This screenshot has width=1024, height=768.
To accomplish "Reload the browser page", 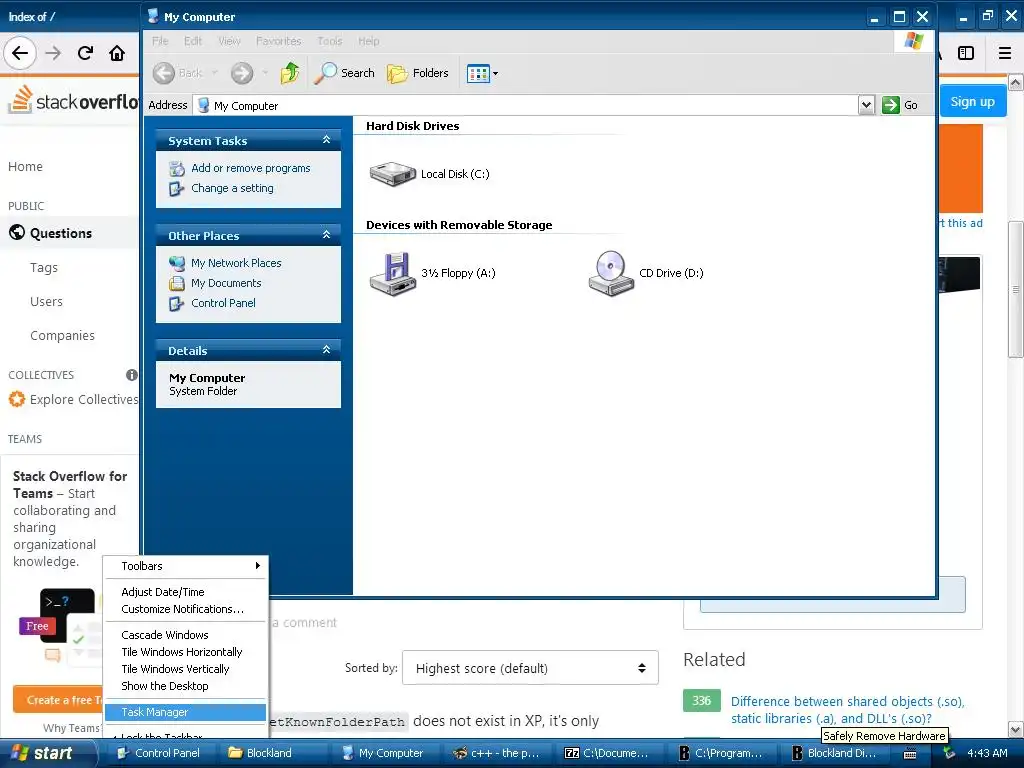I will pyautogui.click(x=85, y=53).
